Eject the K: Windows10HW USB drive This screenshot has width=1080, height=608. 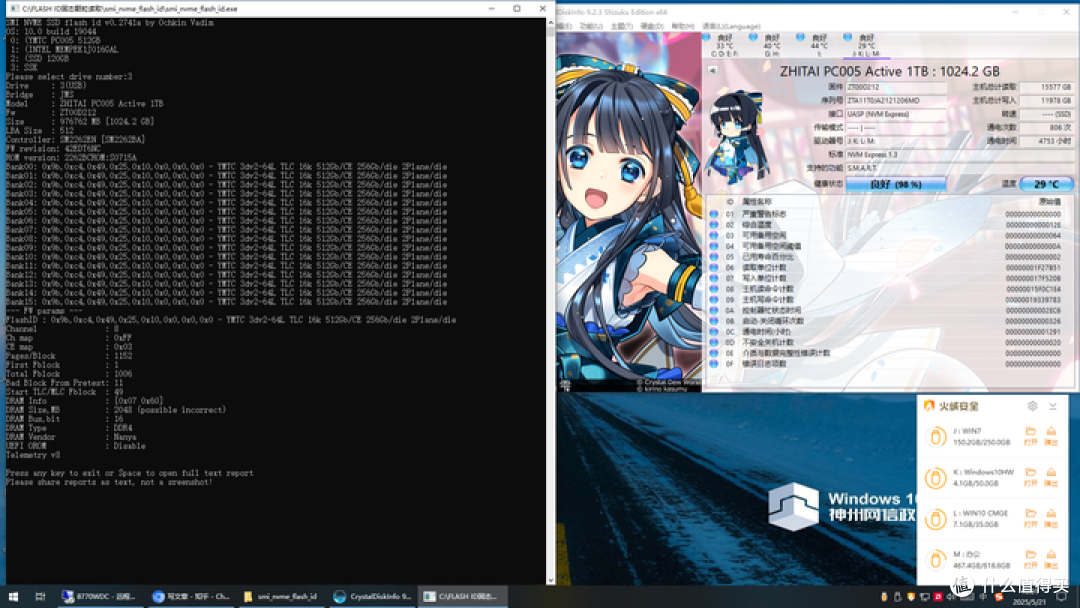(1051, 473)
